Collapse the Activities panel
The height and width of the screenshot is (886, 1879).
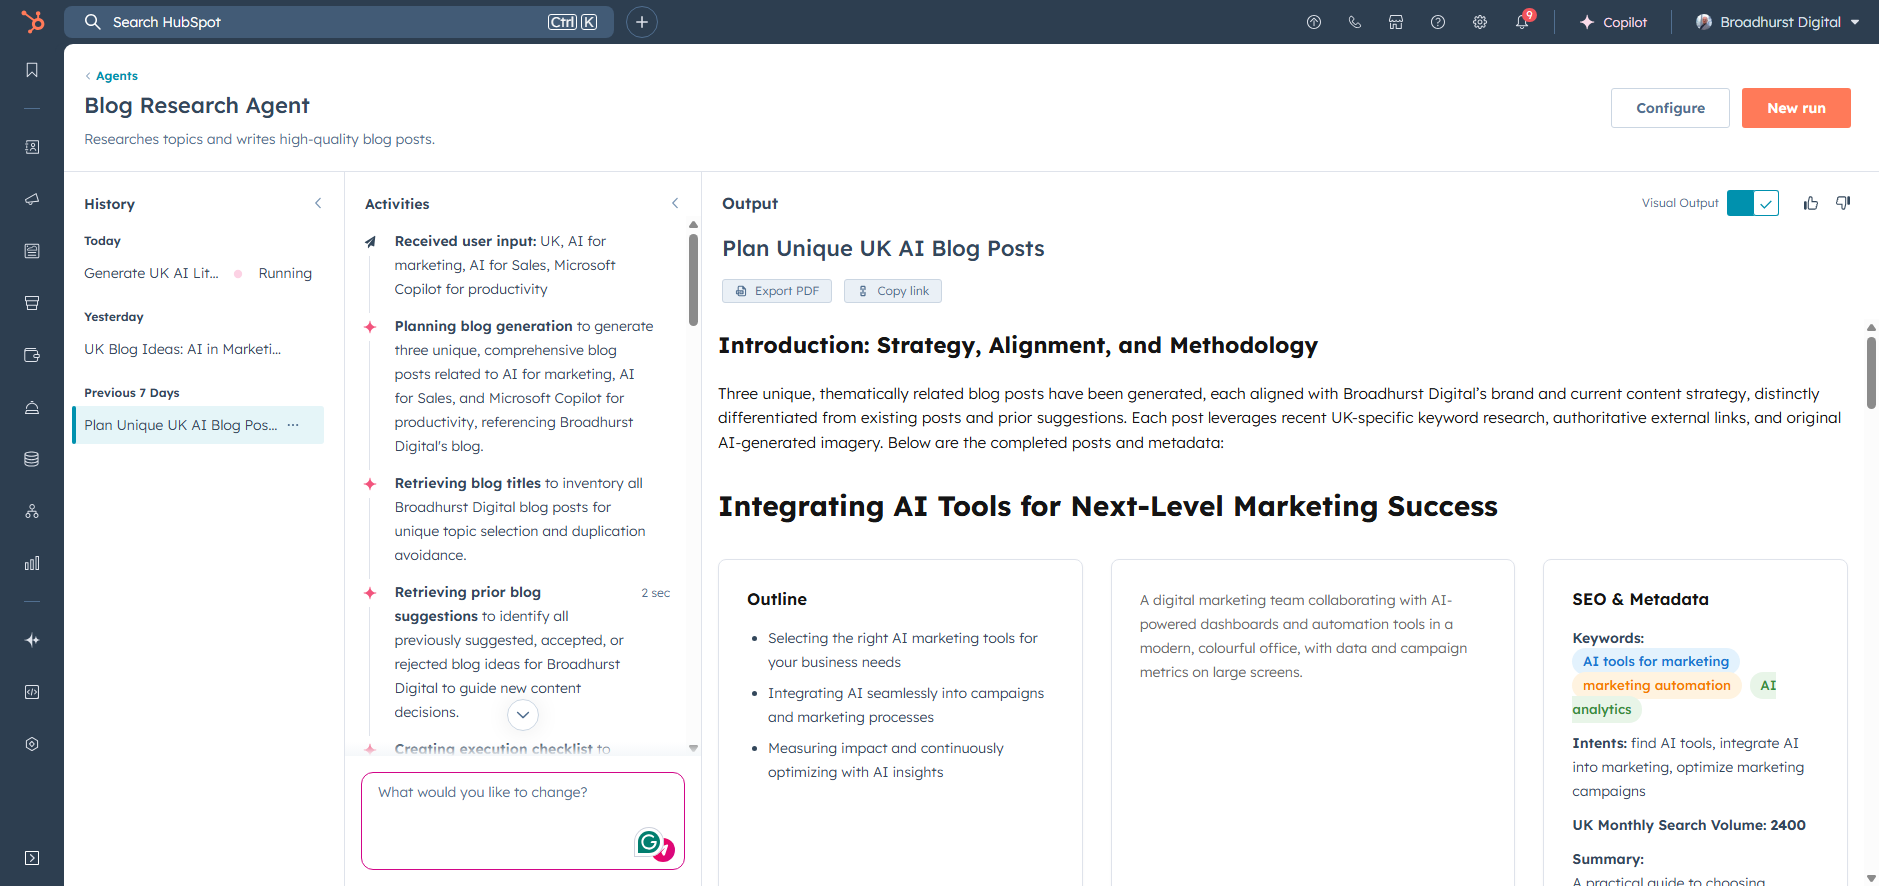[x=675, y=203]
